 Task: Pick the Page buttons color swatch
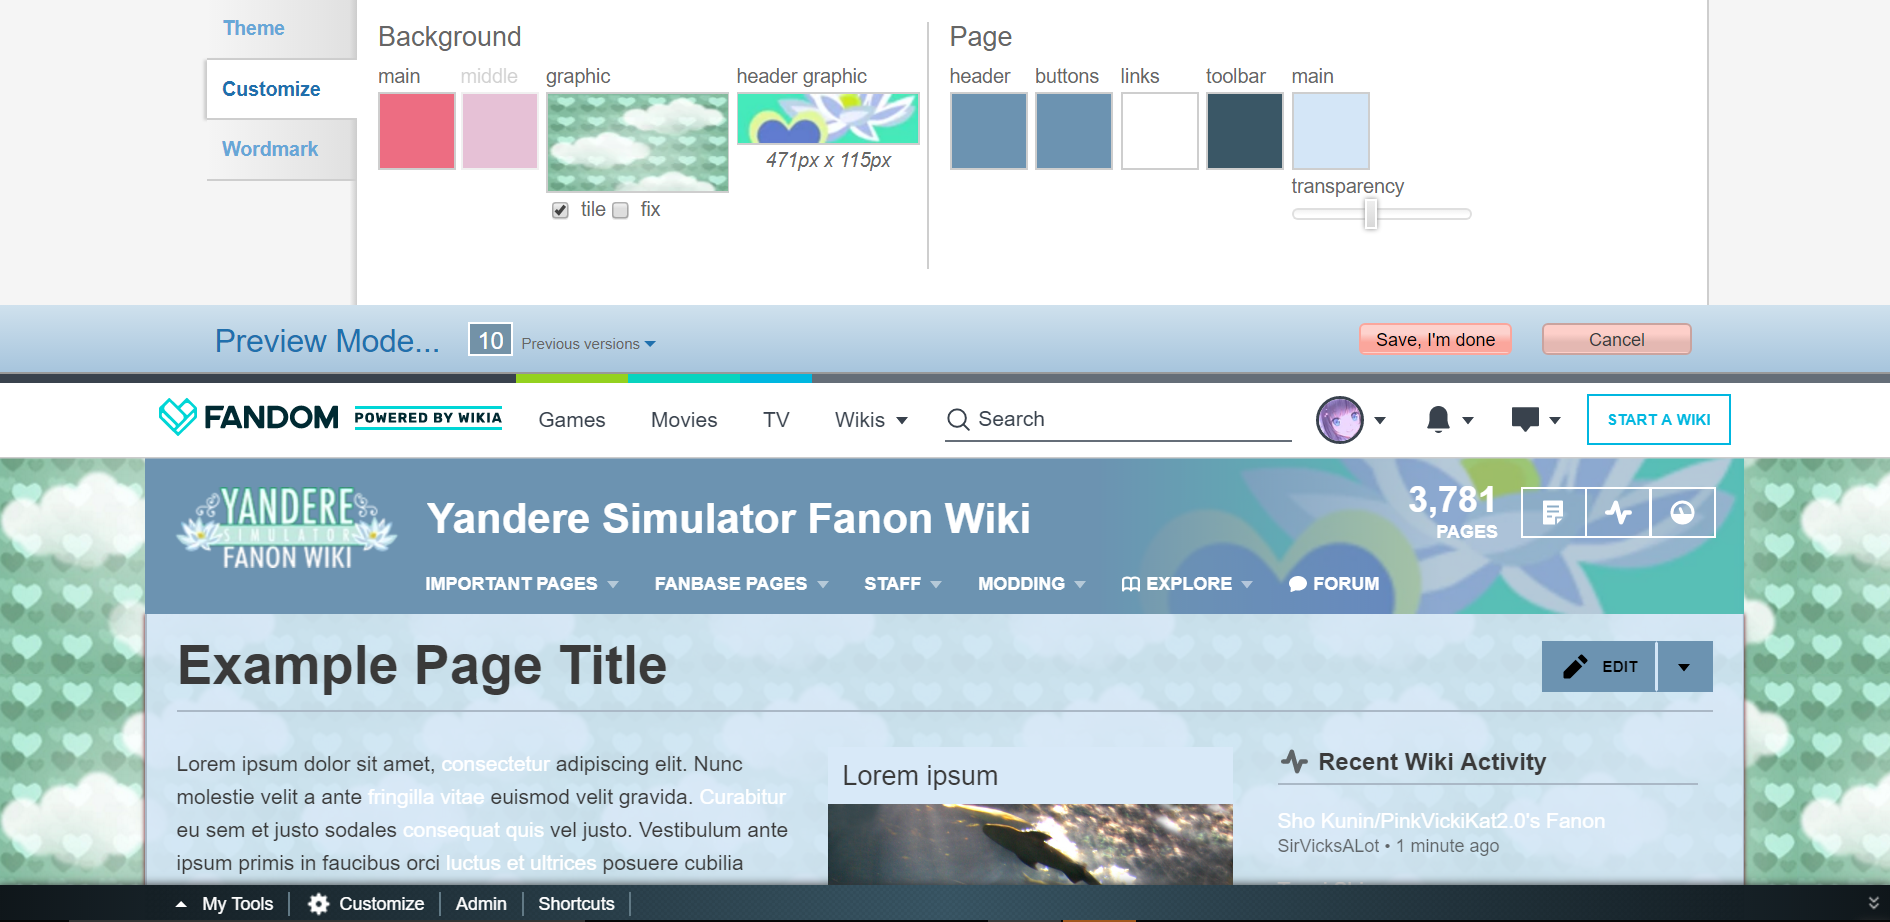pyautogui.click(x=1074, y=131)
